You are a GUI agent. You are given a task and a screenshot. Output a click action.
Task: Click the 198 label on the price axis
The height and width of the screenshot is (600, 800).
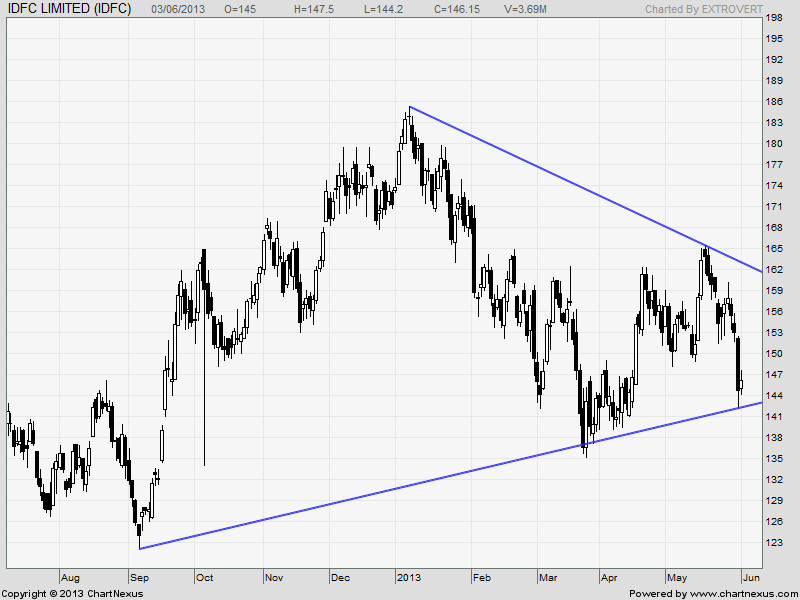coord(773,18)
